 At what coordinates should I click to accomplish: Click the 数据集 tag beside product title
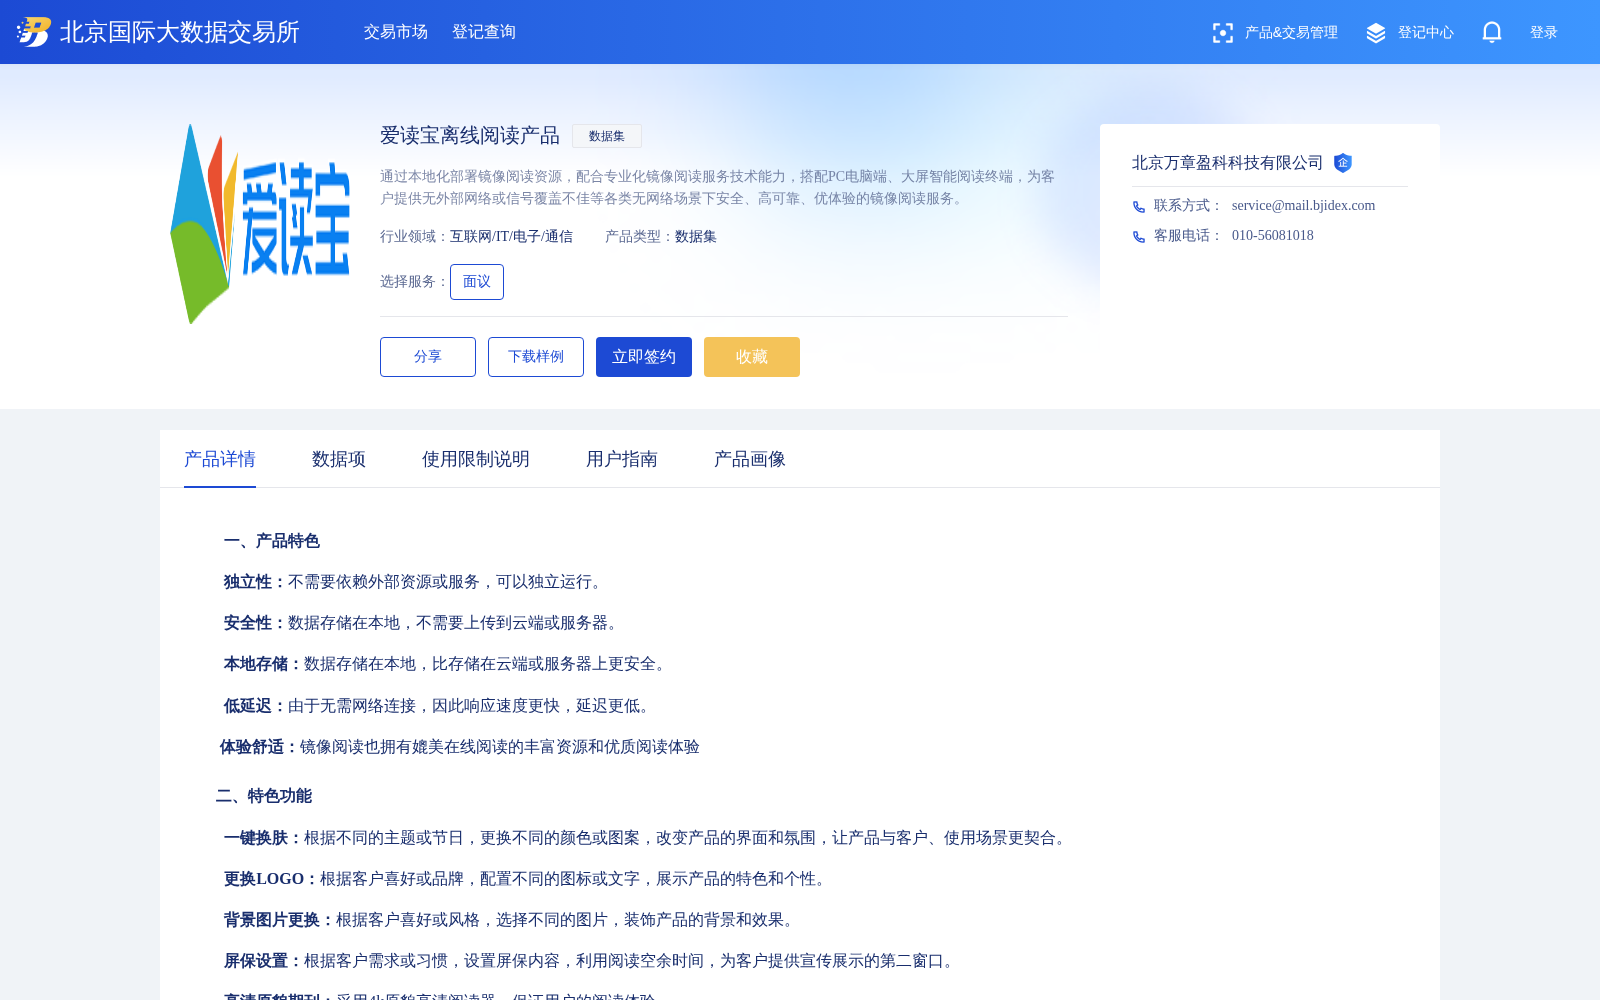607,136
